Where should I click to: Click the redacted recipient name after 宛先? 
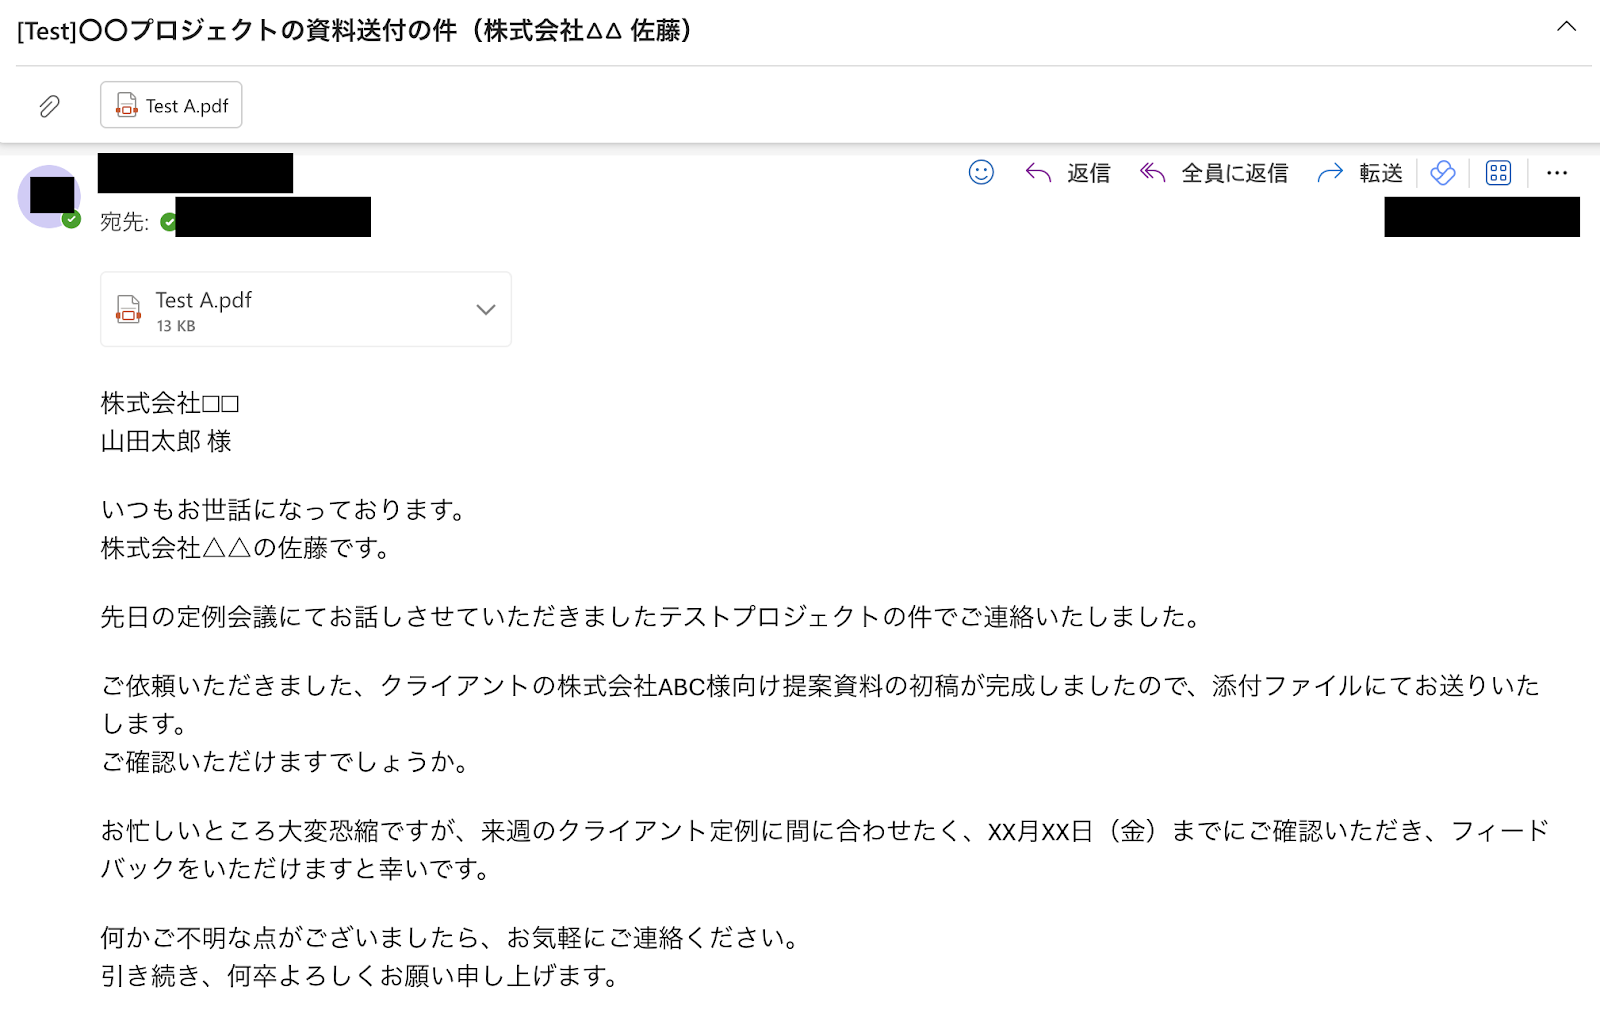(x=273, y=217)
